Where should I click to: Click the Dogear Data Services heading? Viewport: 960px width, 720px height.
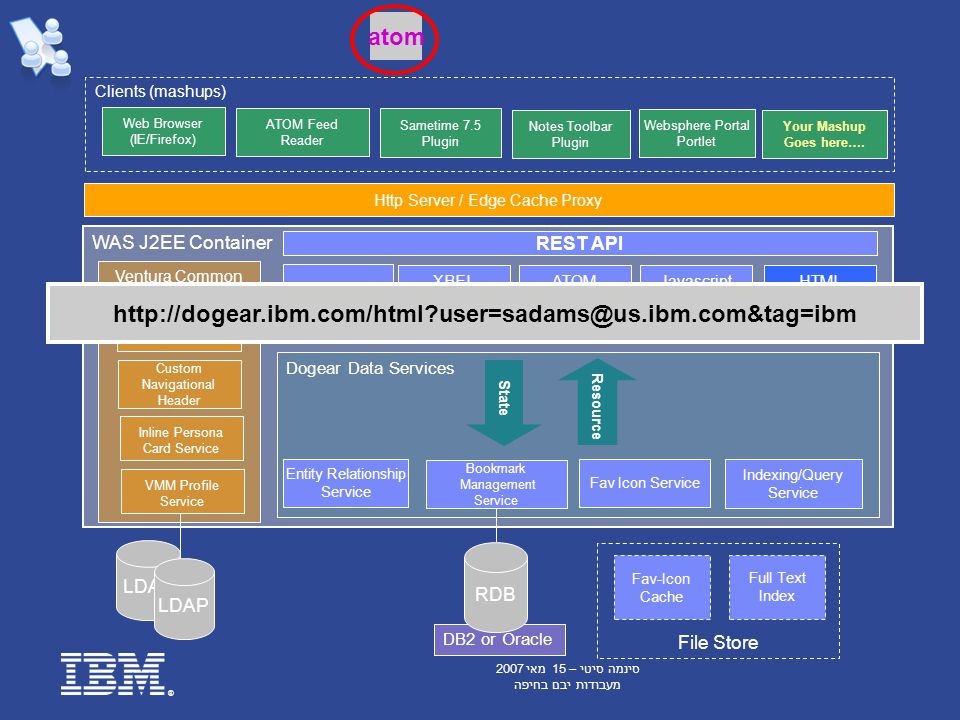click(370, 369)
